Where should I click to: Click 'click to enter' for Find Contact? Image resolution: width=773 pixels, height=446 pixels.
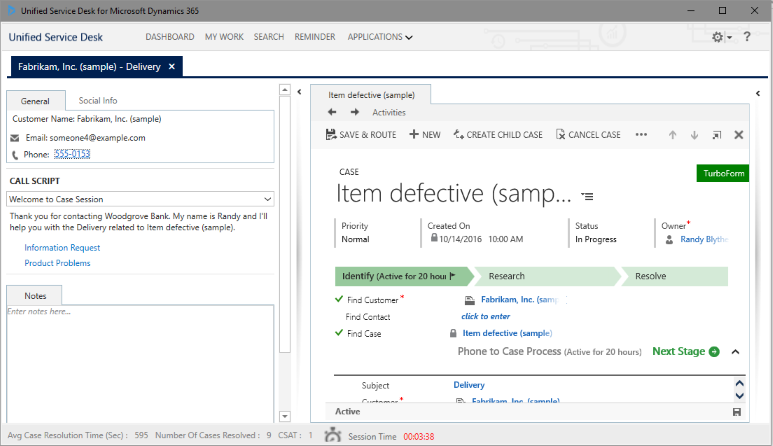click(486, 316)
